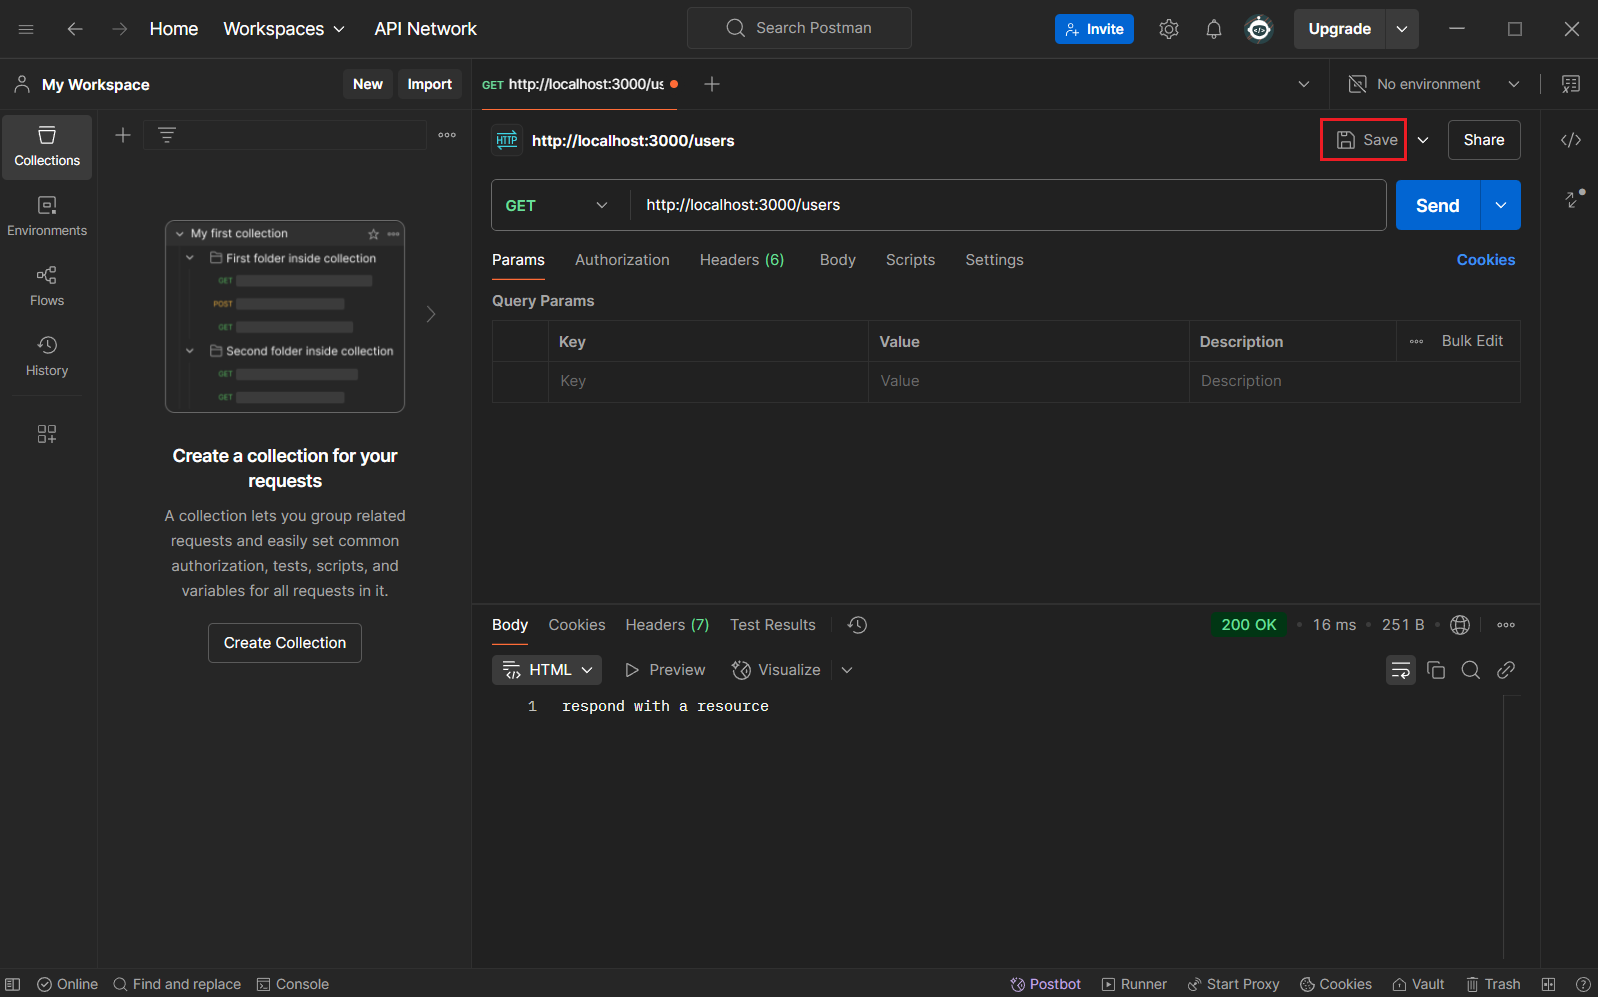This screenshot has height=997, width=1598.
Task: Open the Collections sidebar panel
Action: point(47,147)
